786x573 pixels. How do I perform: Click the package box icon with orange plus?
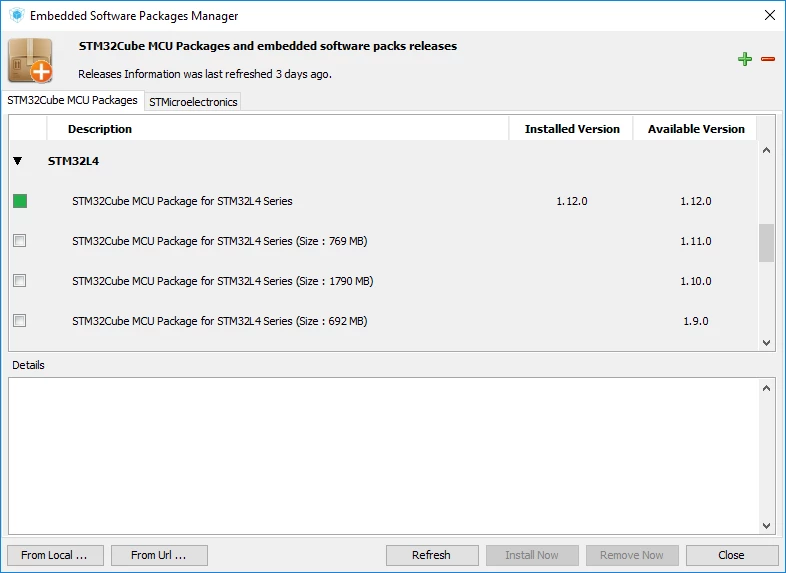click(x=31, y=60)
